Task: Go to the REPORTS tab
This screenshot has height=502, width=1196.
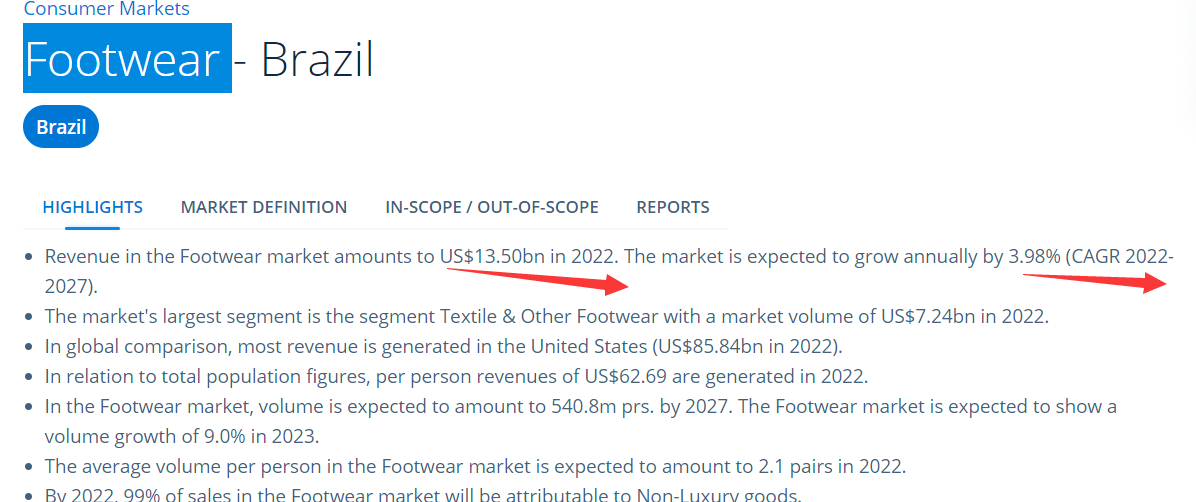Action: [x=673, y=207]
